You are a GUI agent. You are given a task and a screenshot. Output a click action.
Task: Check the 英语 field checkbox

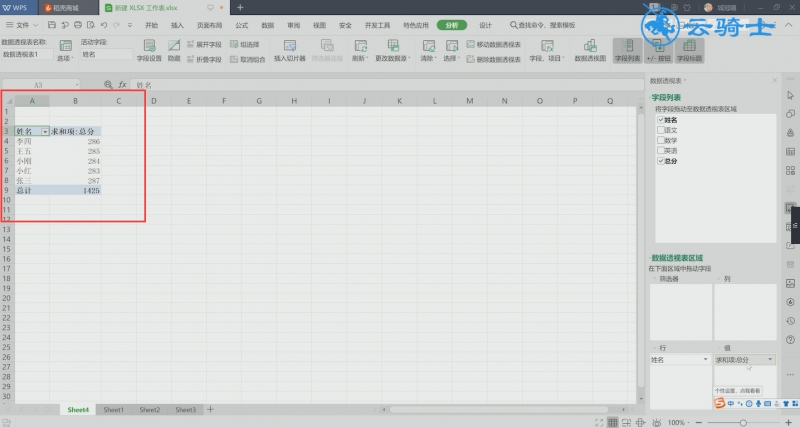[x=661, y=150]
